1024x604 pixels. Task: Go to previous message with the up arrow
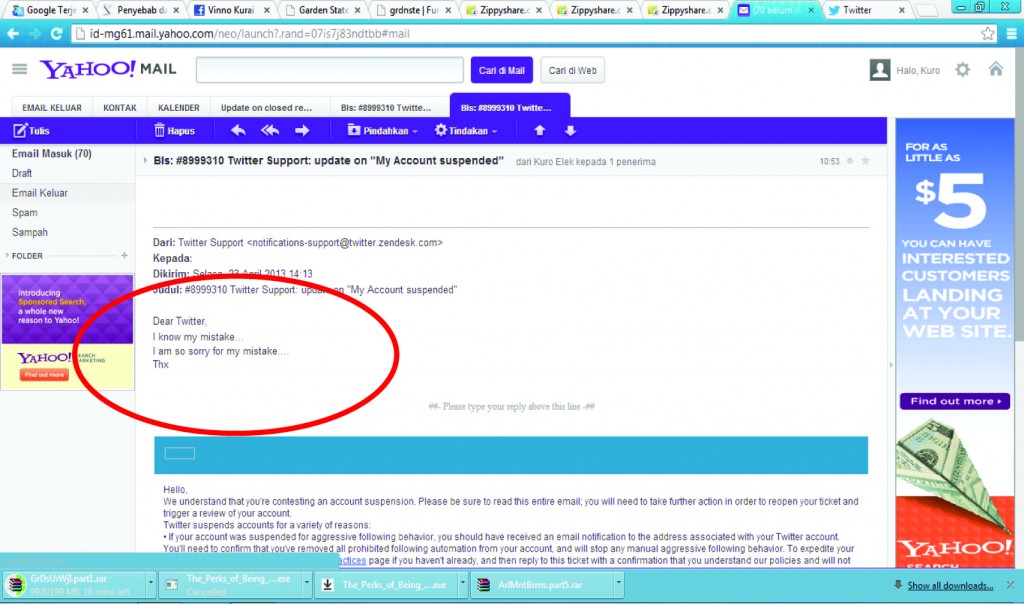(539, 131)
